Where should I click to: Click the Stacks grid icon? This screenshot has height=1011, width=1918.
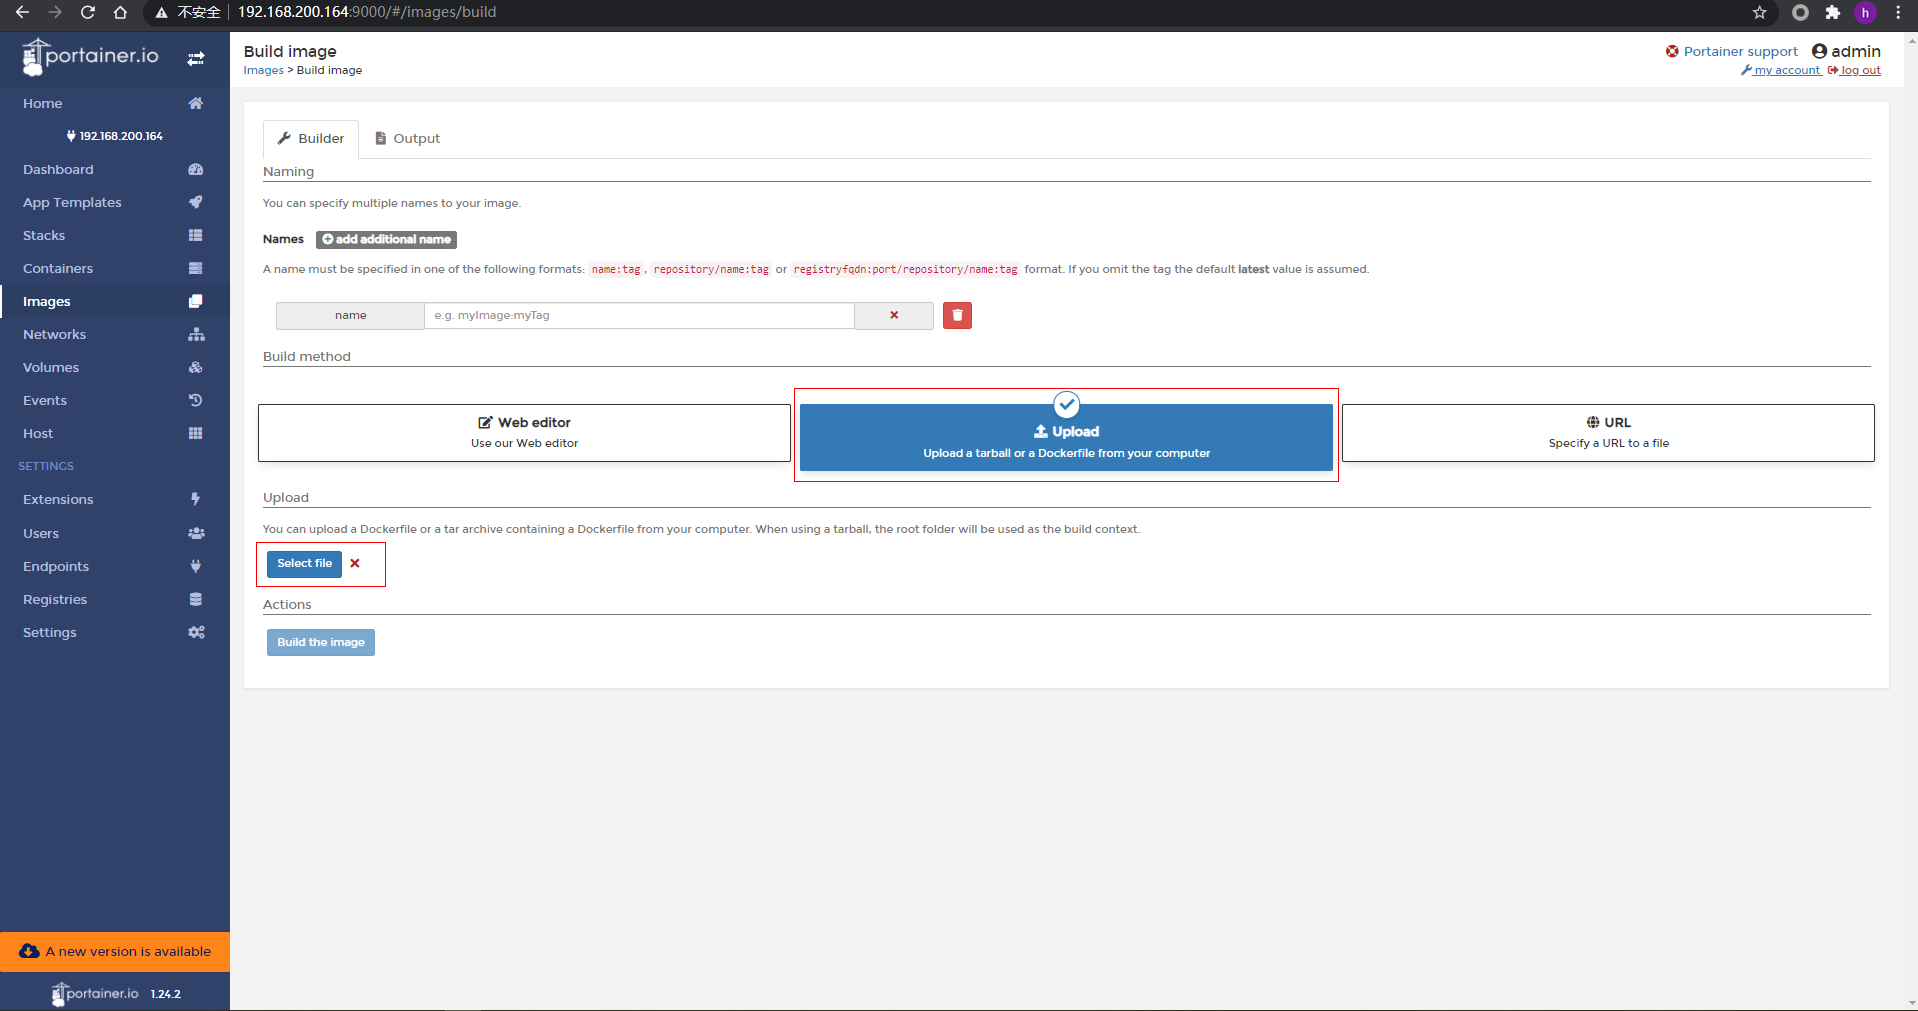[x=196, y=235]
